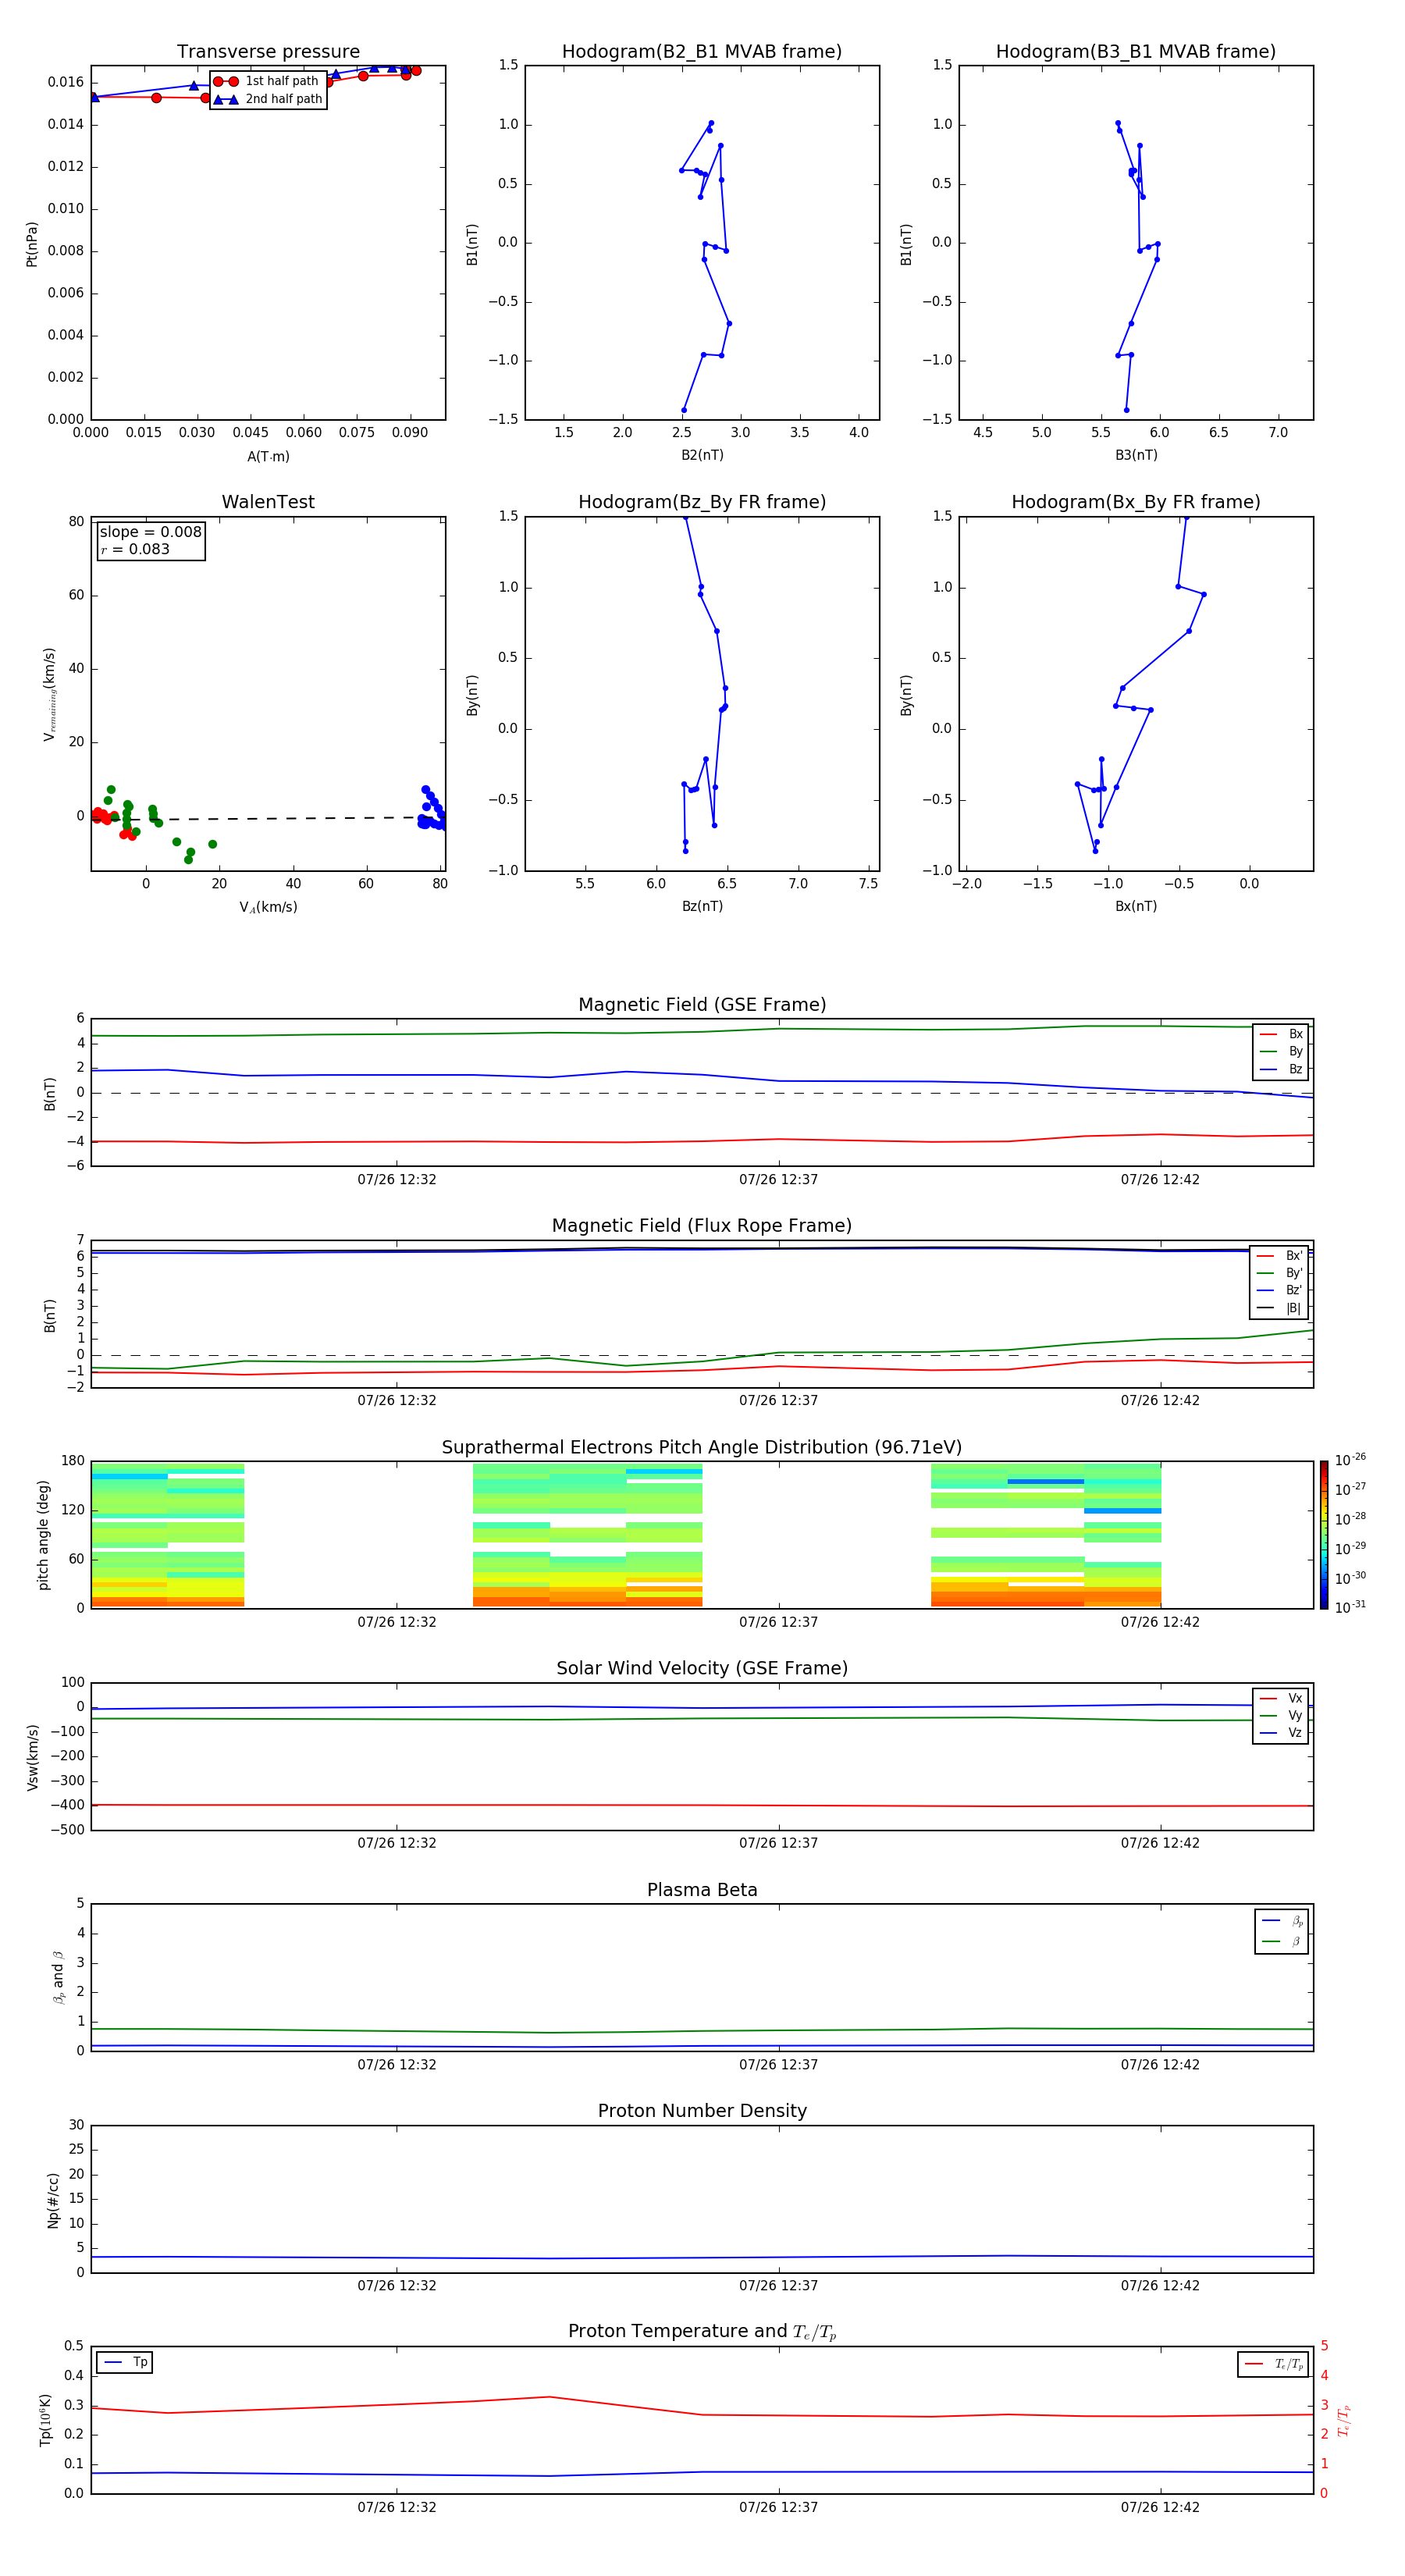Click the 'Hodogram(Bz_By FR frame)' title
The width and height of the screenshot is (1405, 2576).
(x=702, y=502)
